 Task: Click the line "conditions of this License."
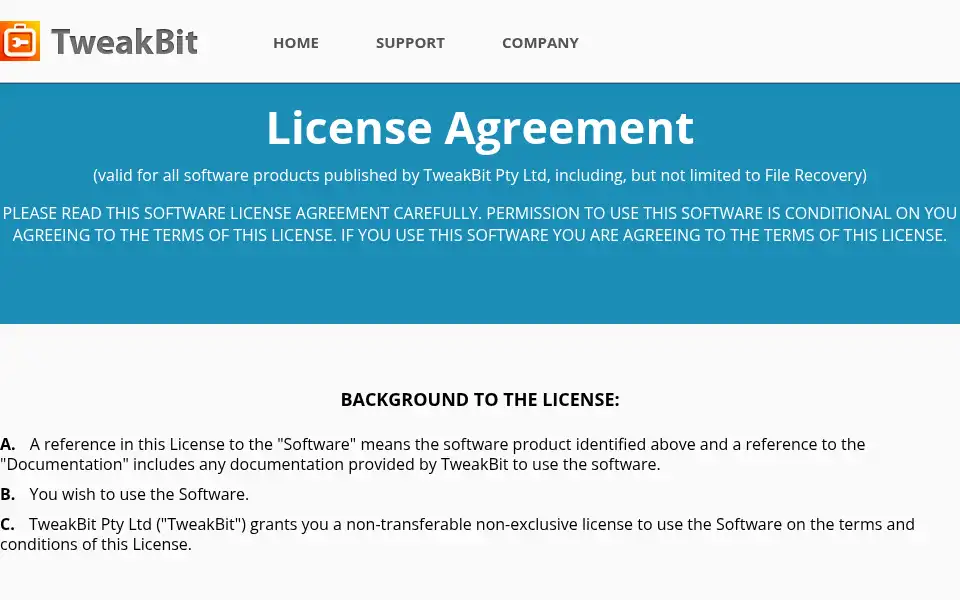point(96,544)
